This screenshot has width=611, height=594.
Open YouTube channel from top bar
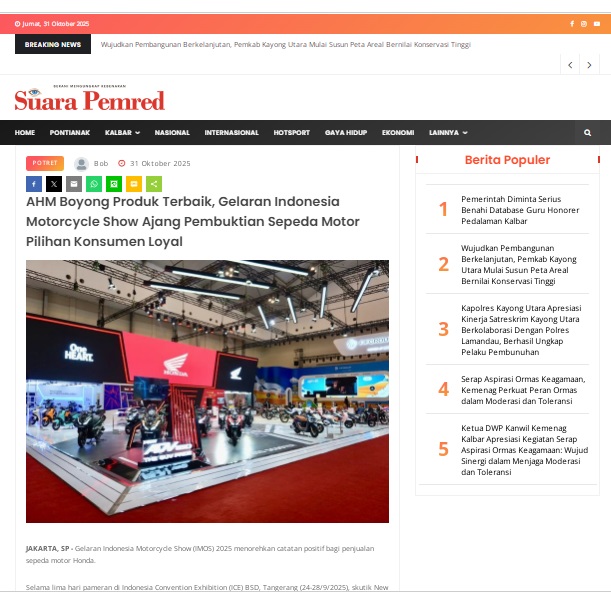click(x=596, y=24)
